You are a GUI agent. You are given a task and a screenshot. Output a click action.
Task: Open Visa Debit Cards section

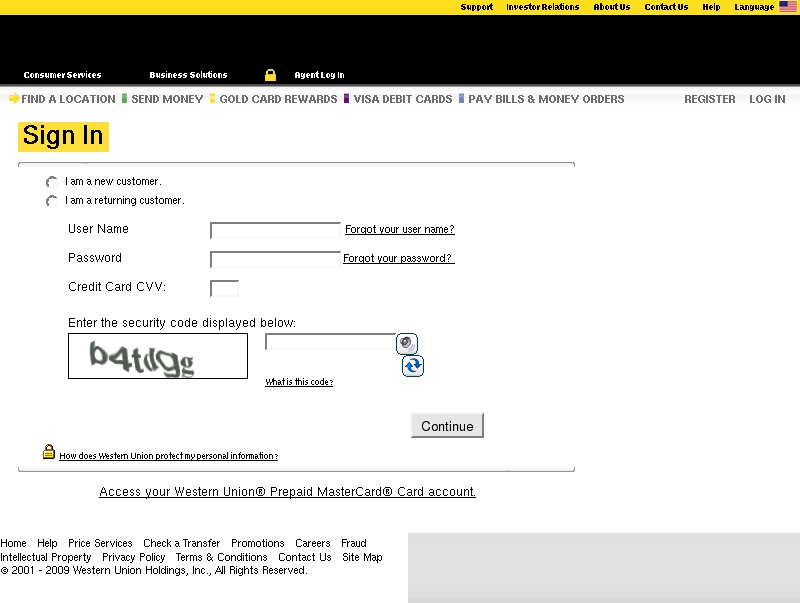click(x=403, y=99)
